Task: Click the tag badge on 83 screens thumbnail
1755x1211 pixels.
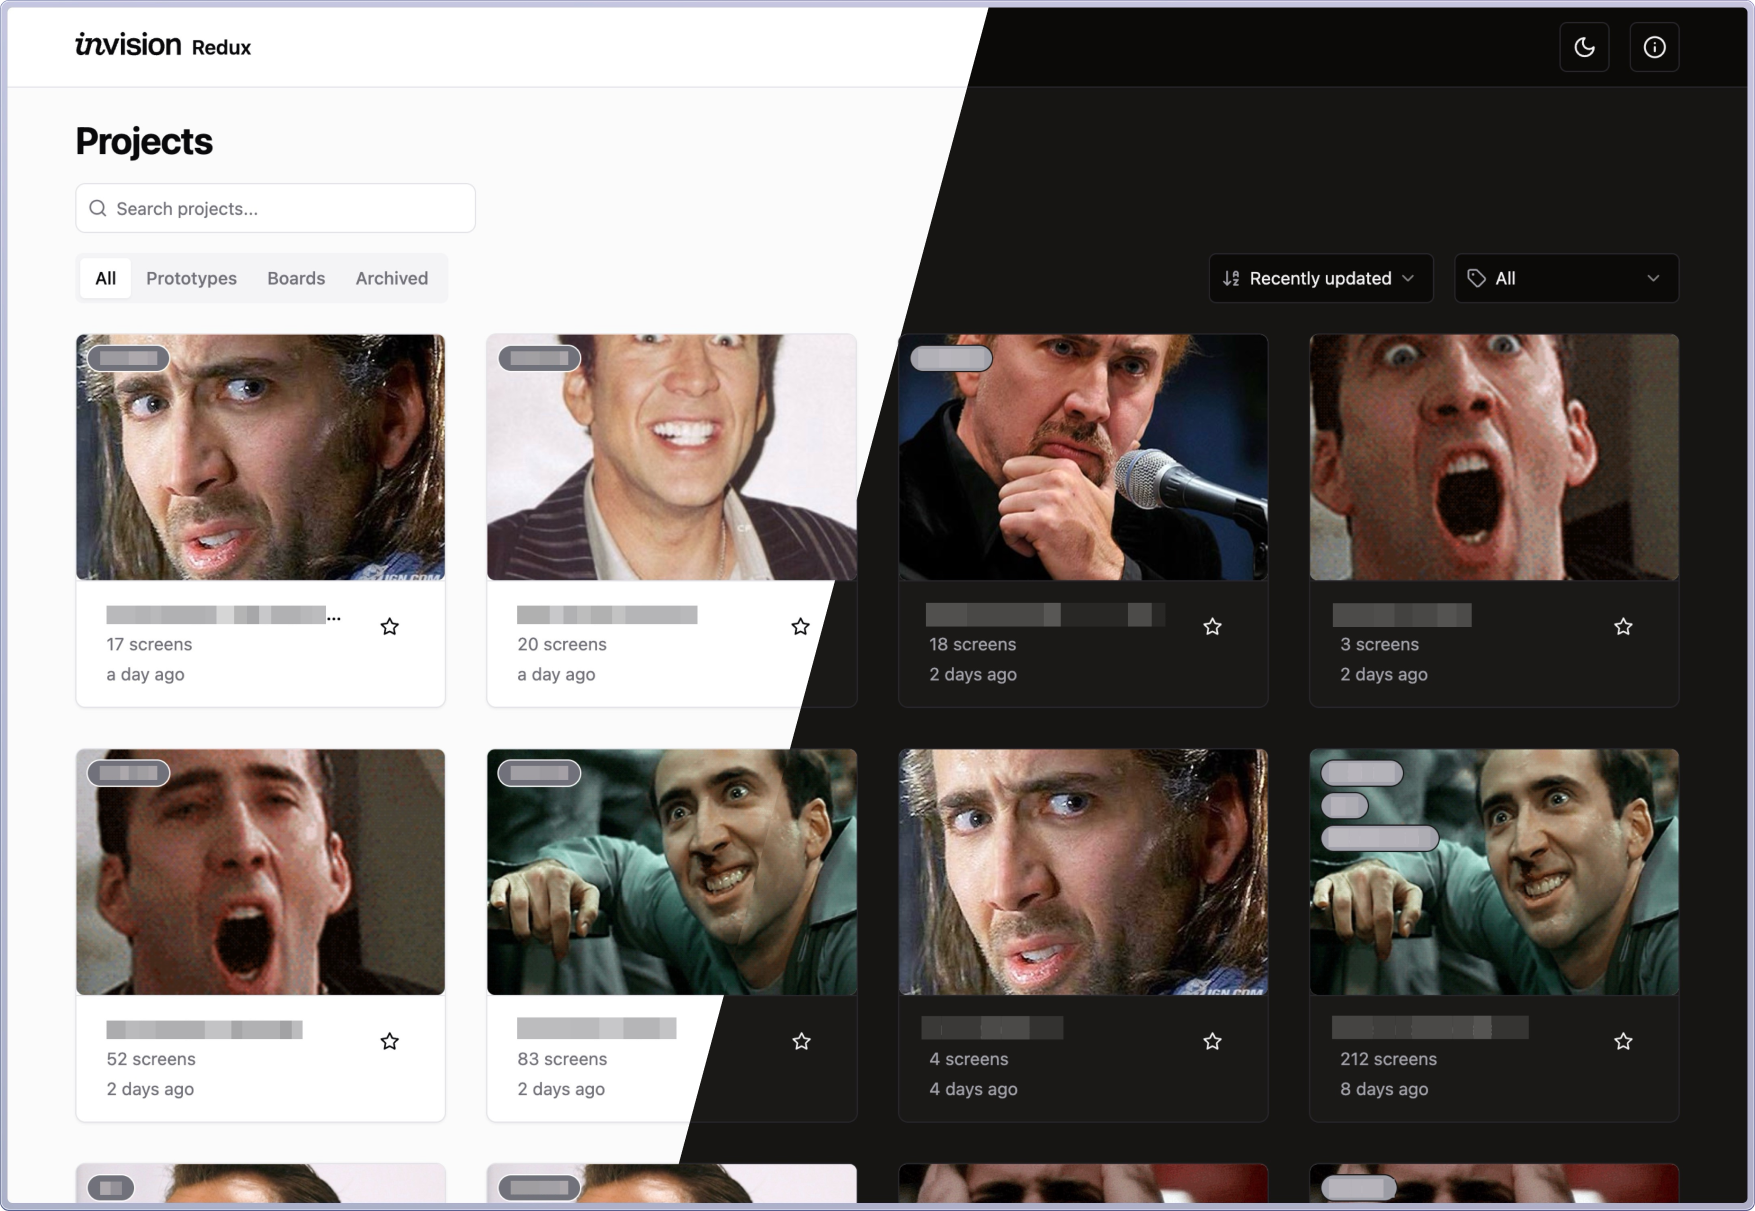Action: [x=540, y=773]
